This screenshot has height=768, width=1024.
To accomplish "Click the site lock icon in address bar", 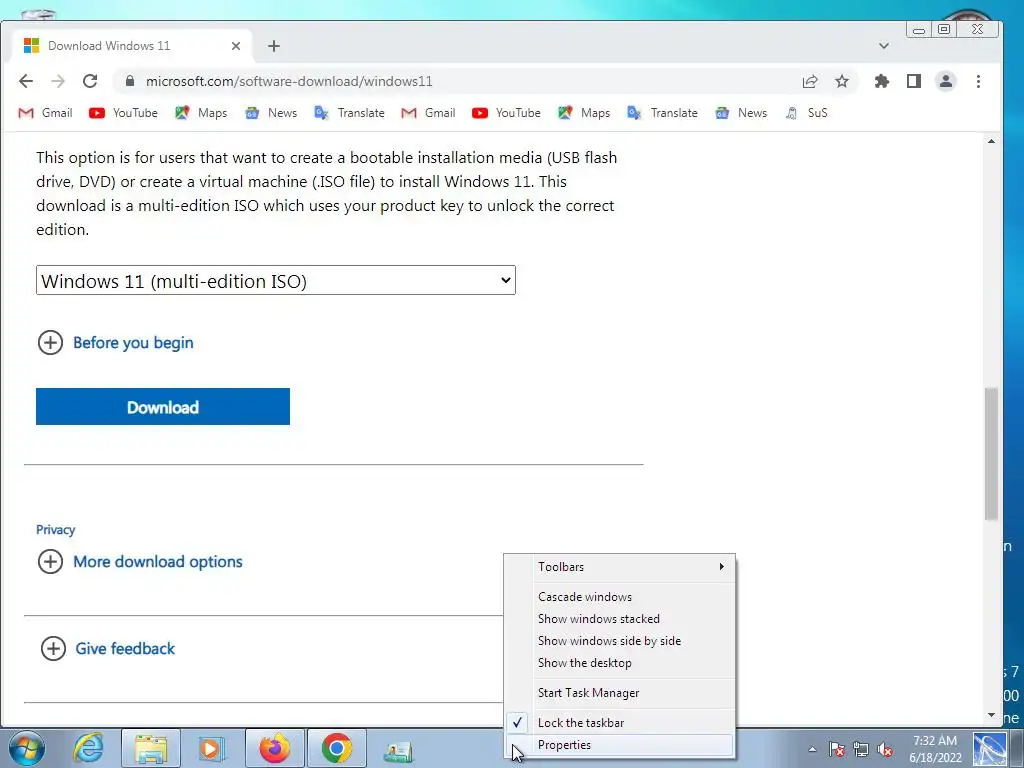I will pyautogui.click(x=129, y=81).
